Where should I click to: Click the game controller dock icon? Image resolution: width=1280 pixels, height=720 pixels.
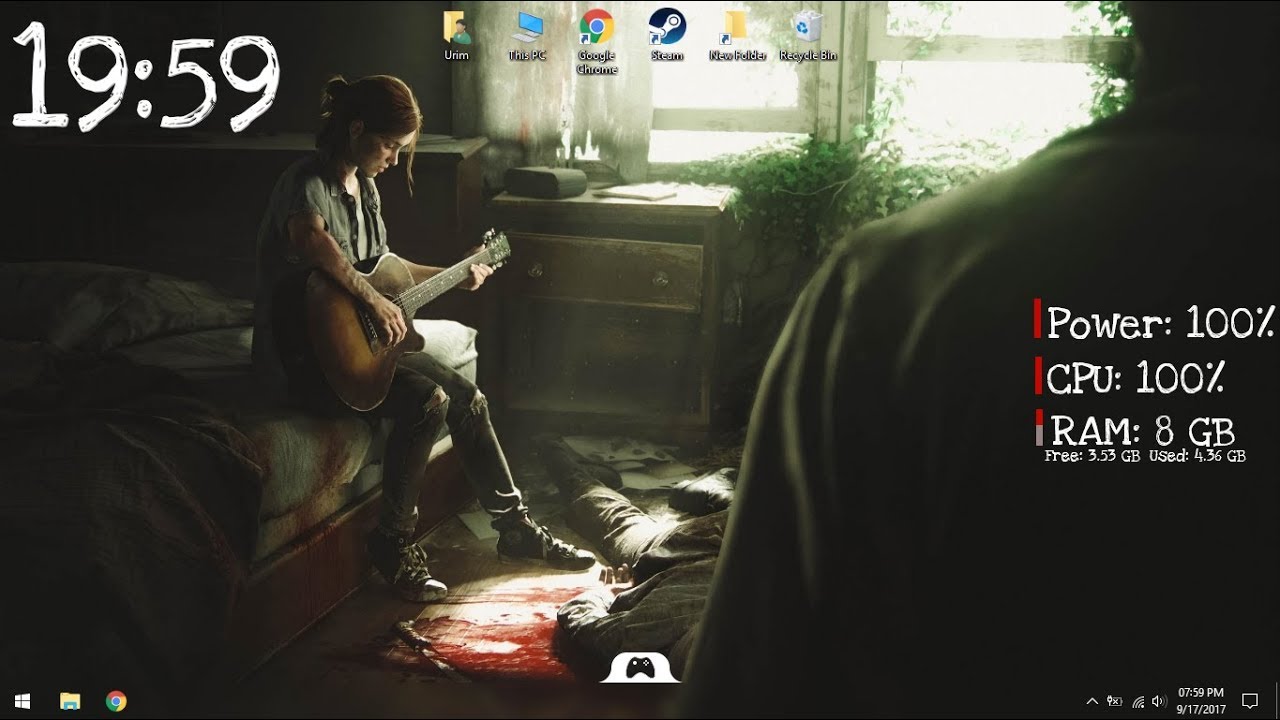click(640, 667)
